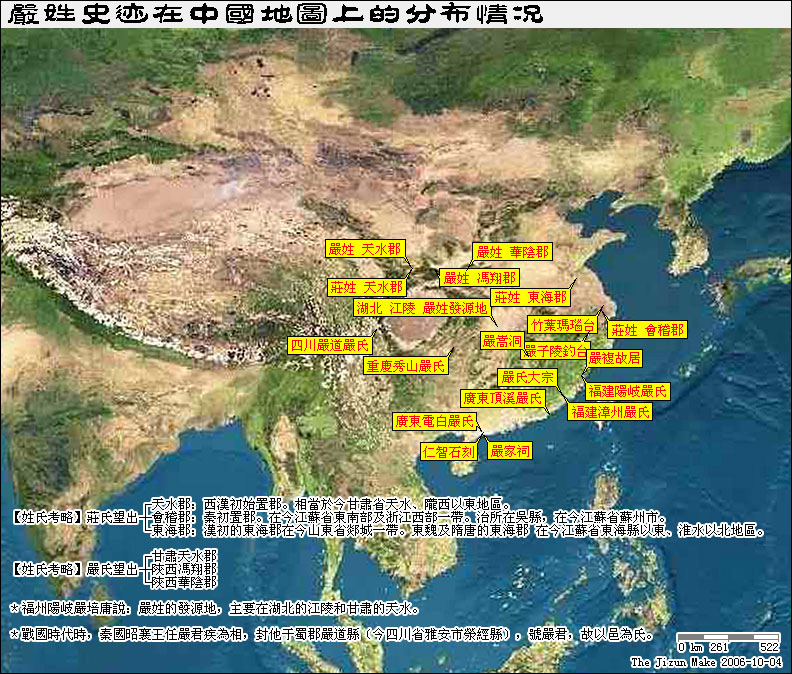Click the 嚴氏大宗 label
This screenshot has height=674, width=792.
pos(527,377)
